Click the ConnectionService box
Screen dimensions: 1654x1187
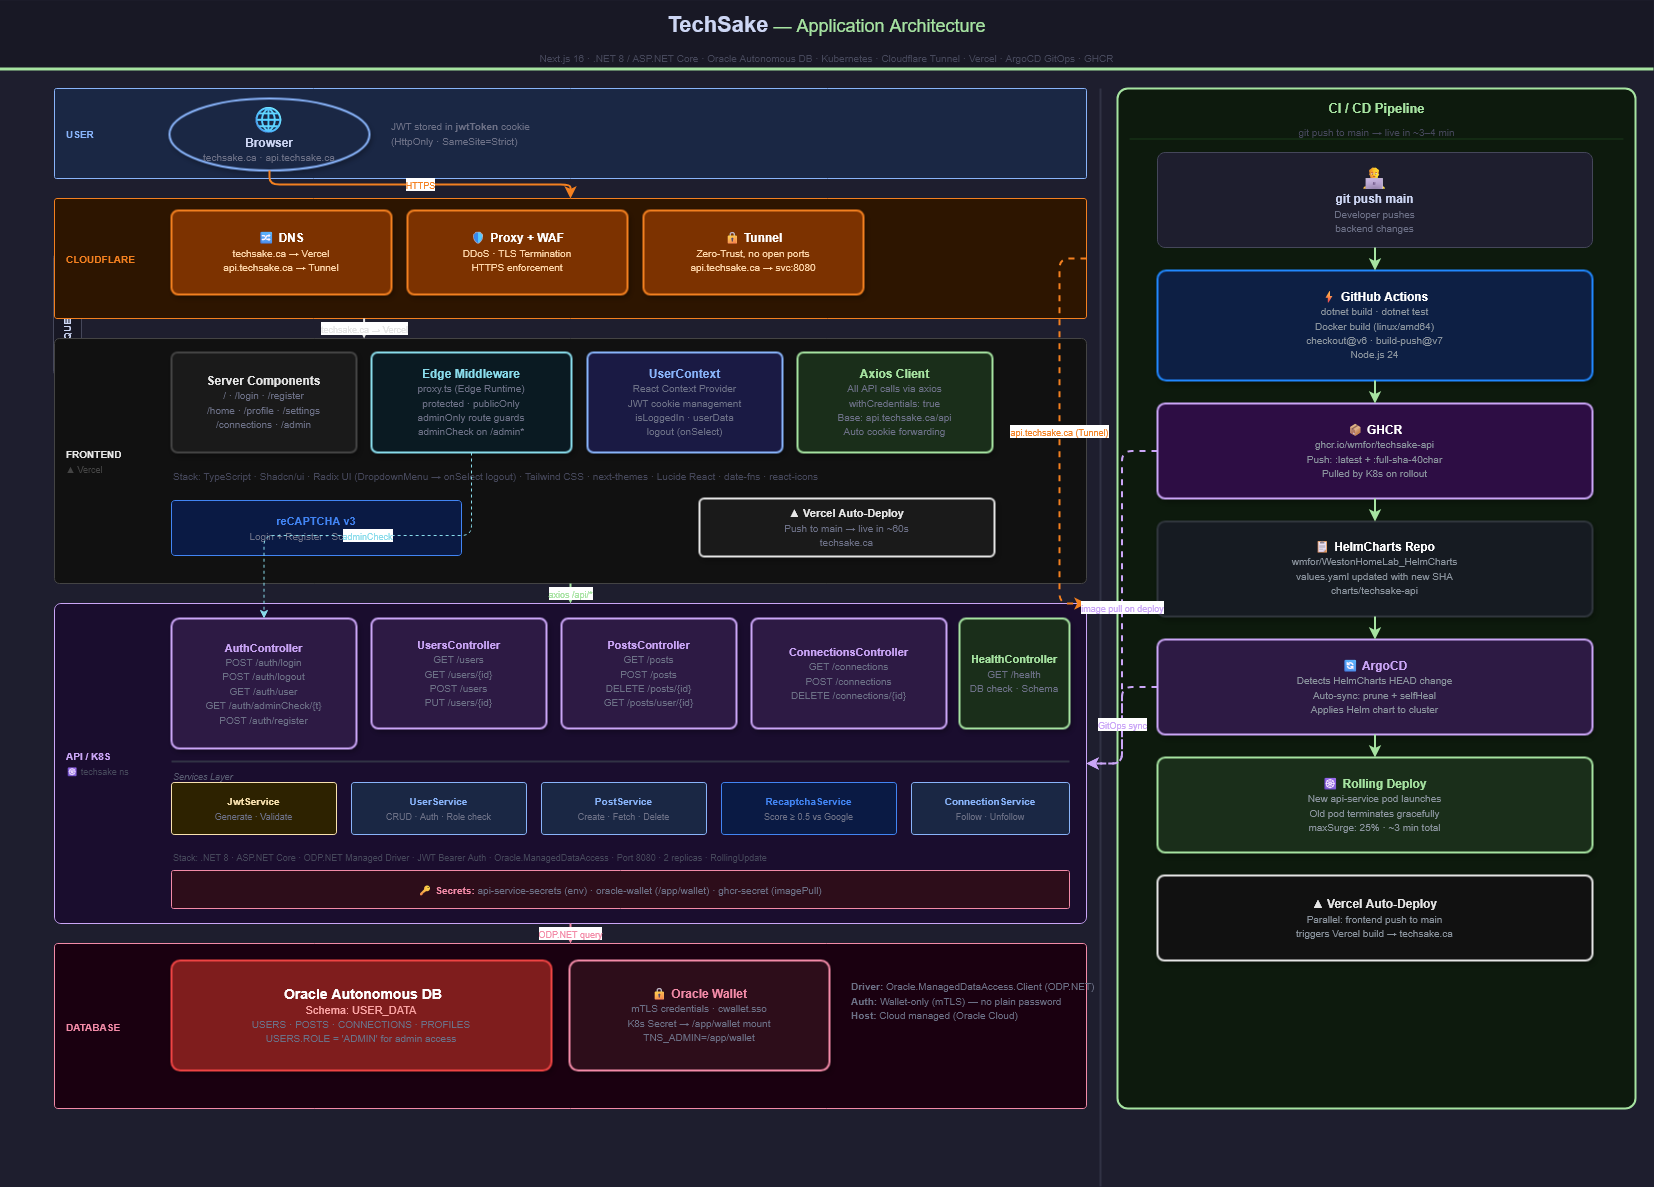click(x=990, y=808)
